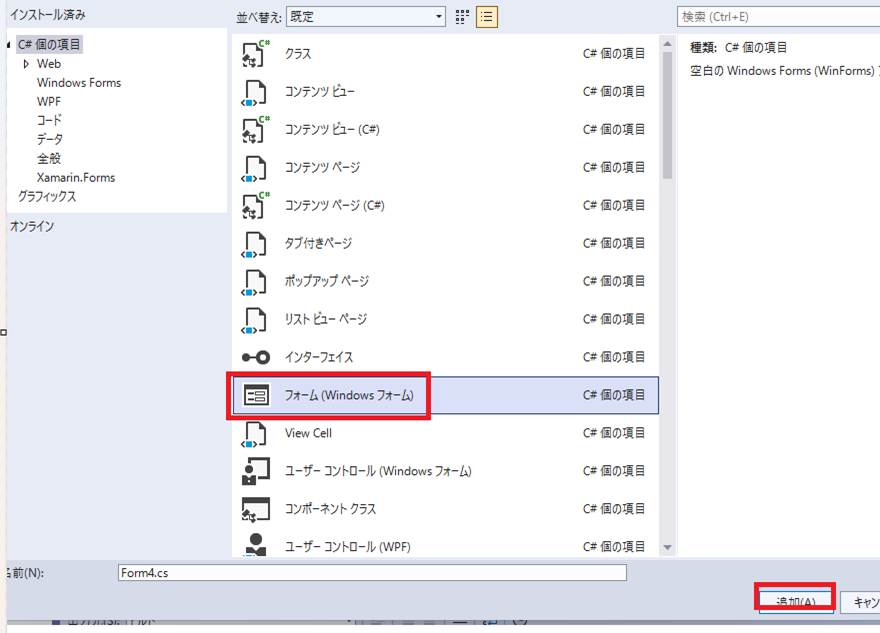Viewport: 880px width, 633px height.
Task: Open the オンライン section
Action: click(x=32, y=227)
